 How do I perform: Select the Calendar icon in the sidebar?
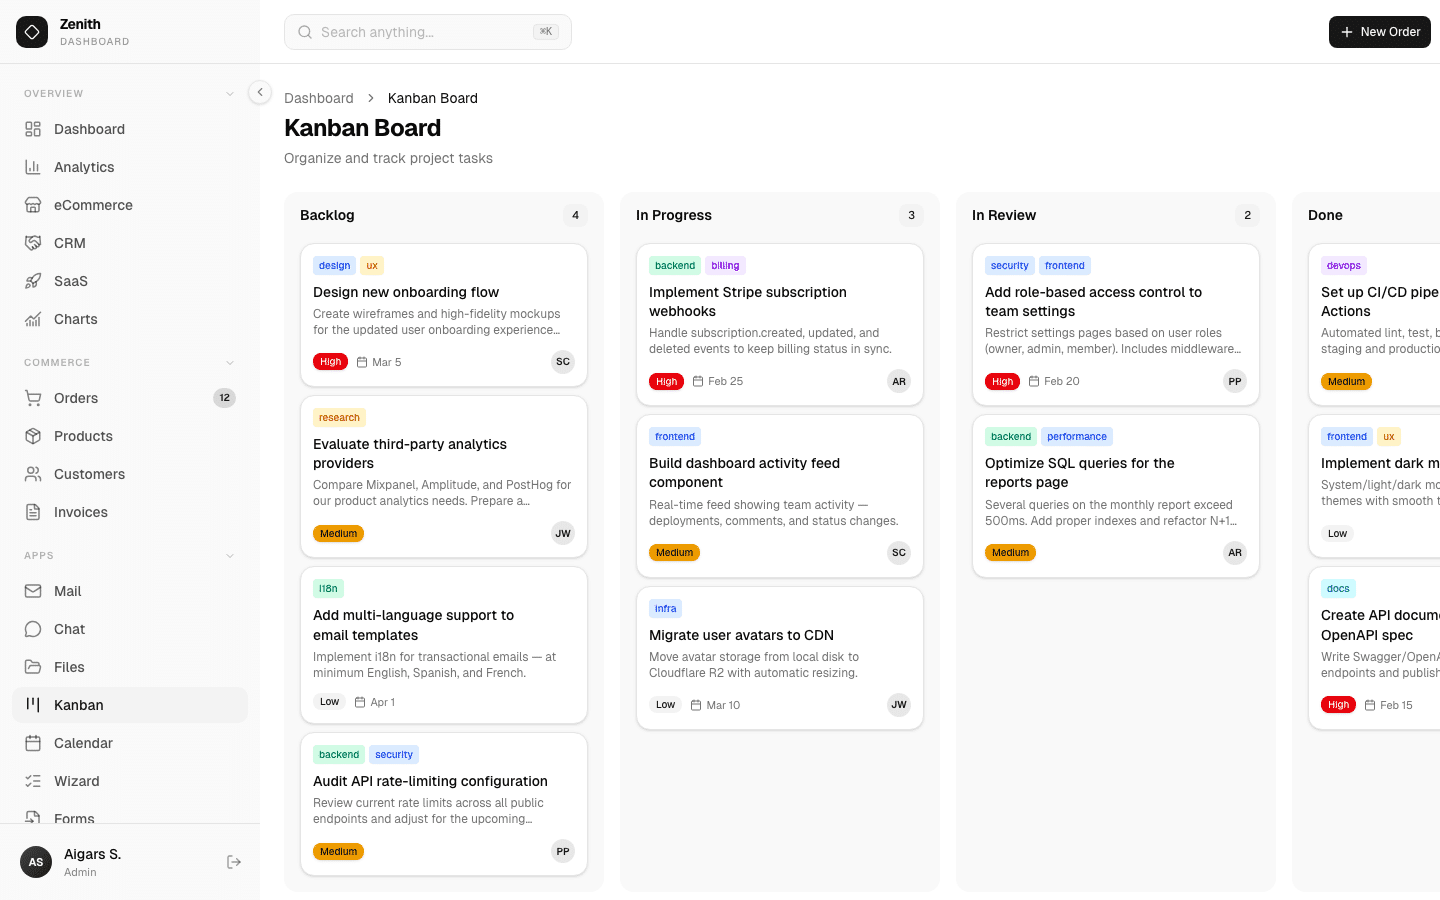[33, 743]
